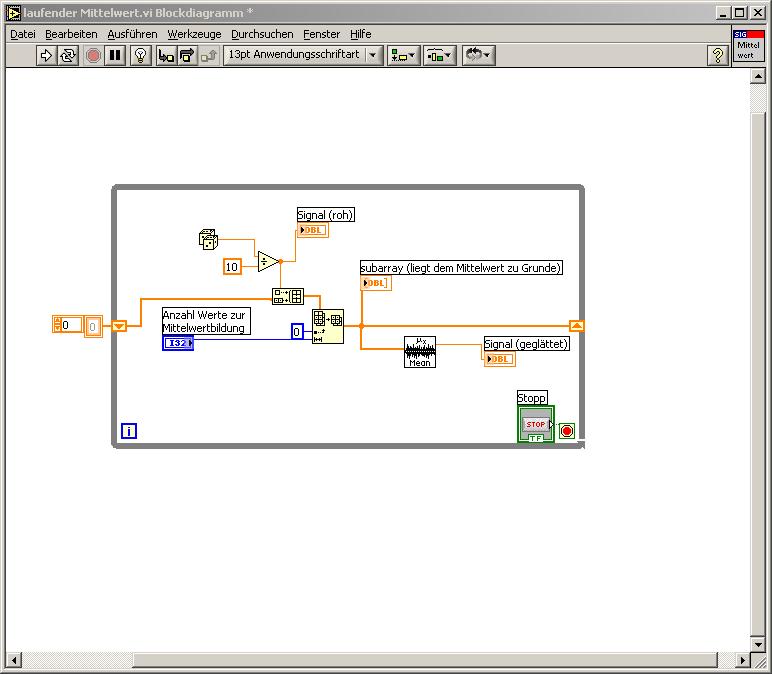Click the Step Out button
Screen dimensions: 772x674
pos(209,55)
